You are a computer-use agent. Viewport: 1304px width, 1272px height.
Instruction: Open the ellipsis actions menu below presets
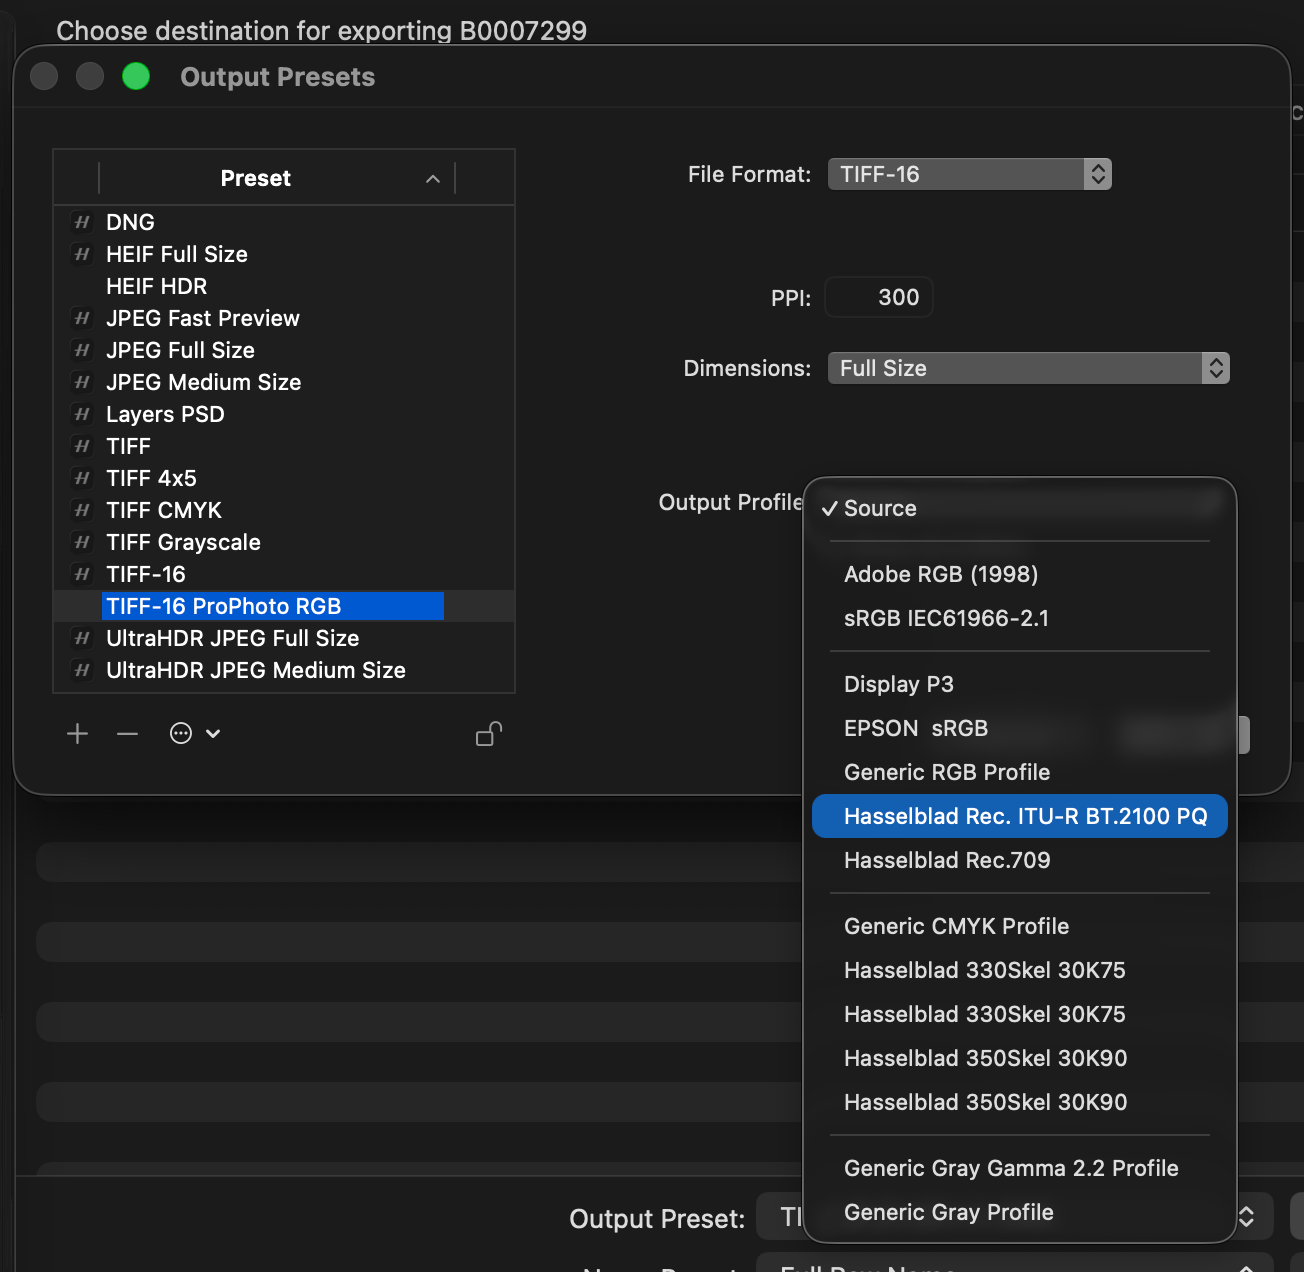coord(194,734)
